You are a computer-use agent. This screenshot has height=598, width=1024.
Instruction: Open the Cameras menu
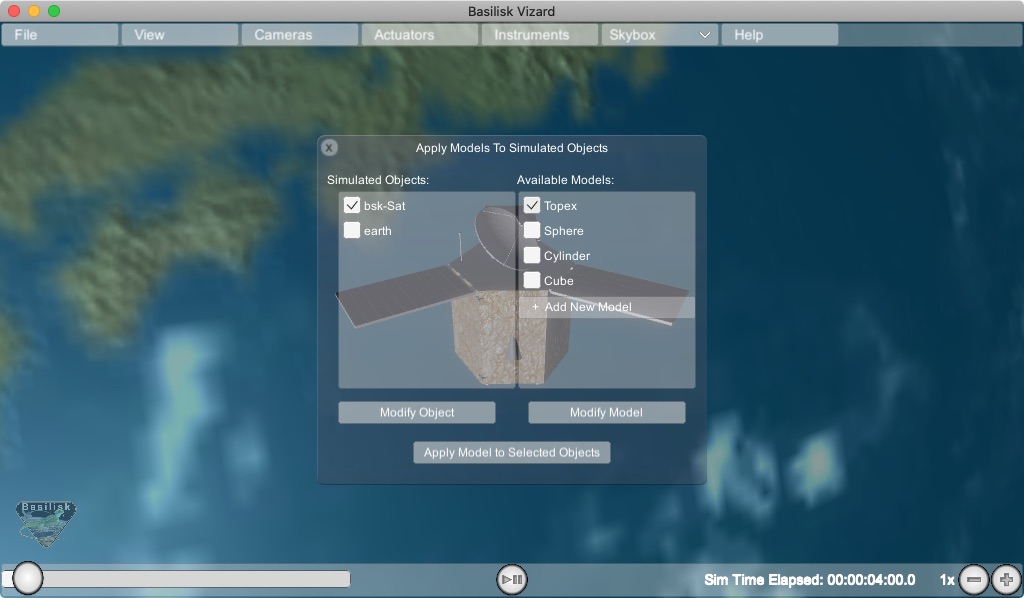pyautogui.click(x=299, y=35)
